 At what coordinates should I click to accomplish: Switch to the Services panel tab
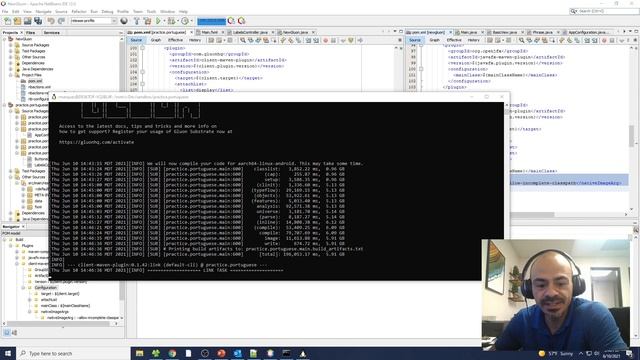pyautogui.click(x=52, y=32)
